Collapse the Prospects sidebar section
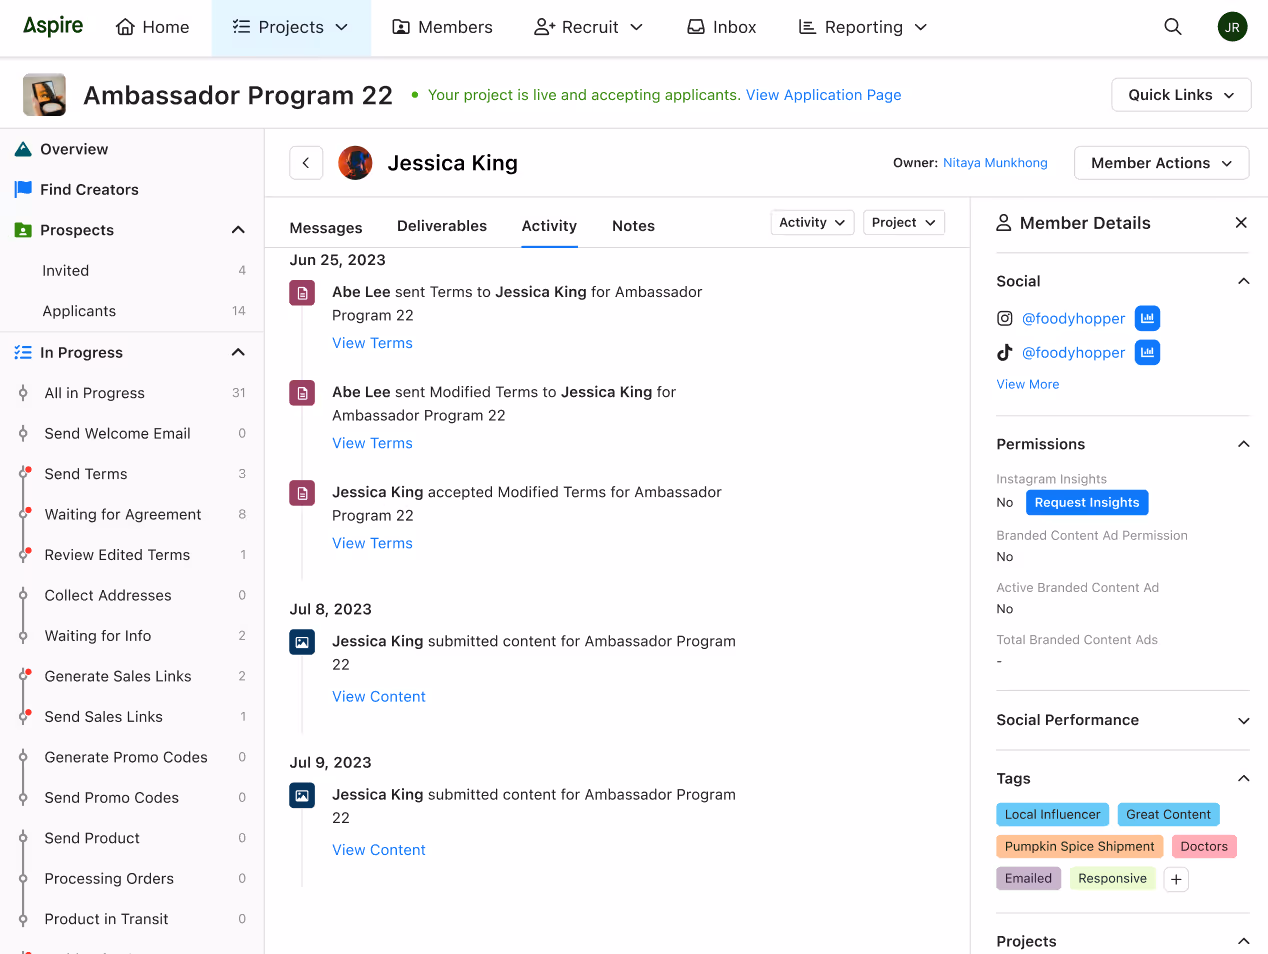 pyautogui.click(x=238, y=230)
